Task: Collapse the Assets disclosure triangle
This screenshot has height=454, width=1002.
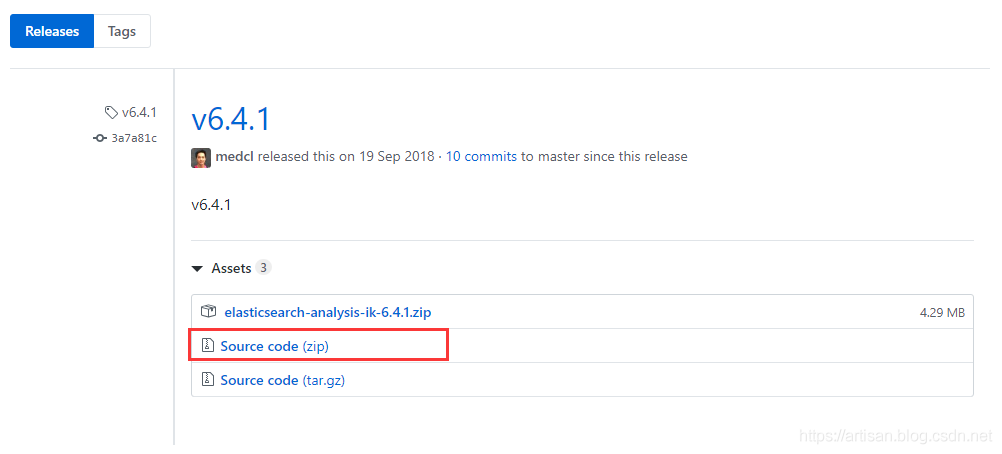Action: coord(196,269)
